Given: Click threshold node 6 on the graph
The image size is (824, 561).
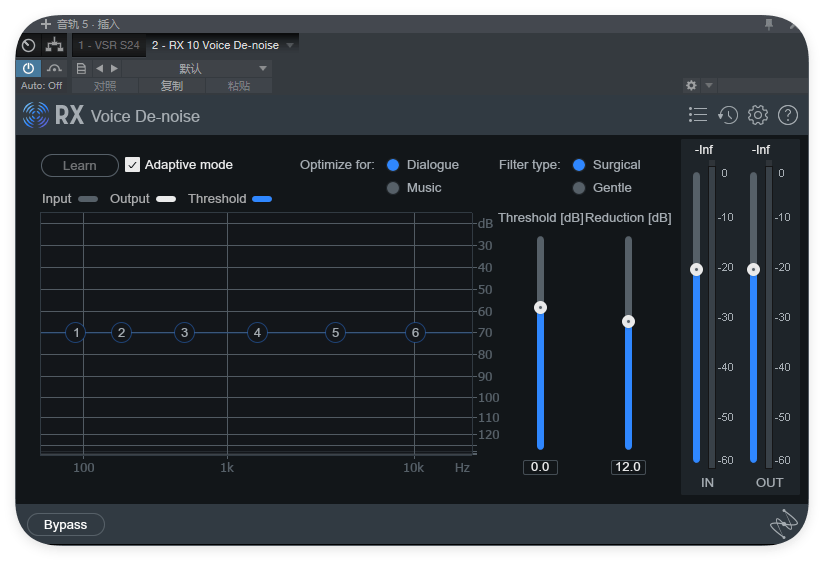Looking at the screenshot, I should [x=415, y=333].
